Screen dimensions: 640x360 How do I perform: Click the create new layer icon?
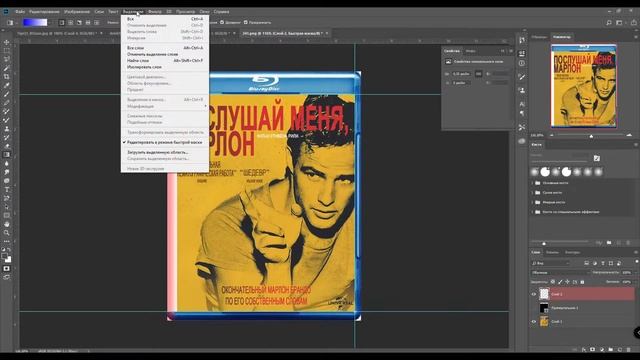[x=620, y=349]
